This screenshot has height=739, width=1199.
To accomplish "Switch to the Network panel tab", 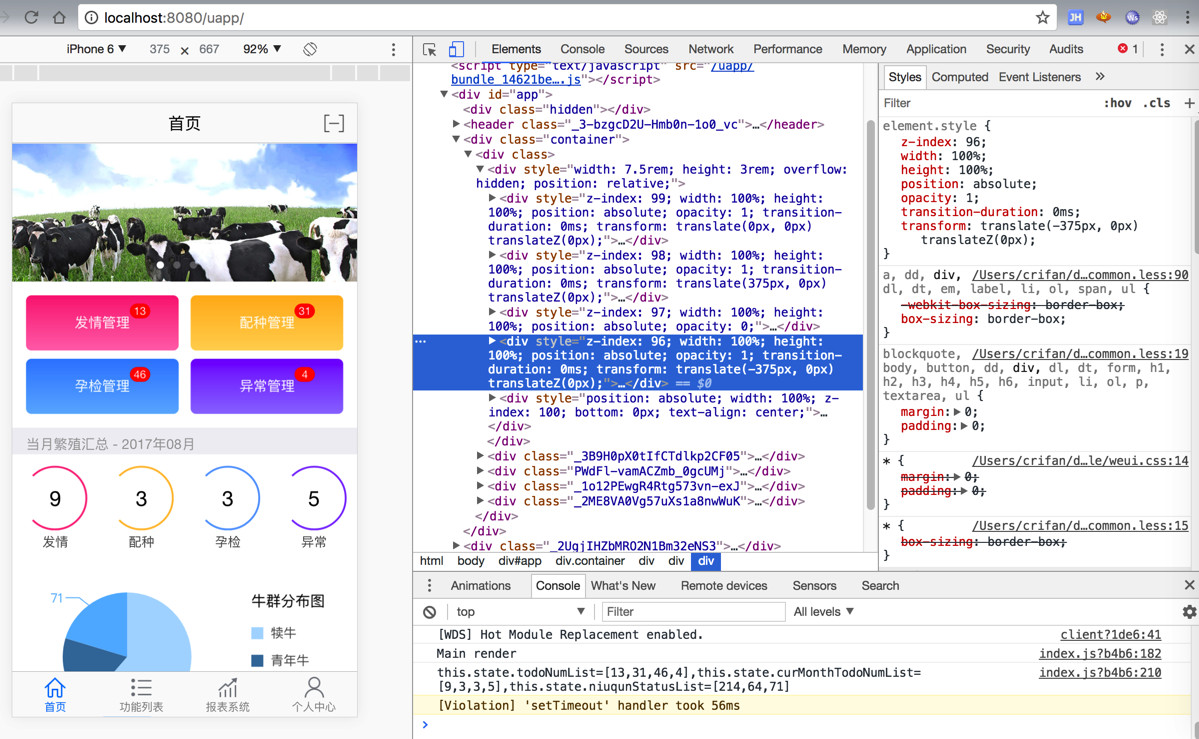I will 710,49.
